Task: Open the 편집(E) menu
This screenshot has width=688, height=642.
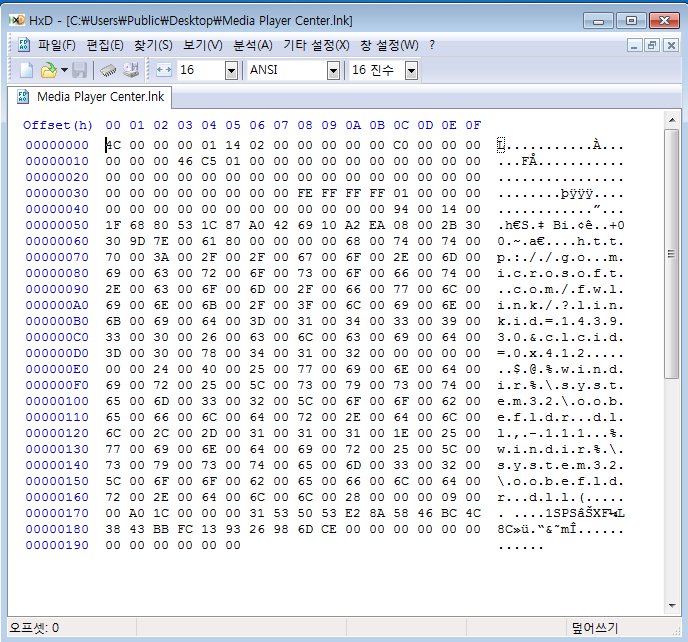Action: coord(105,45)
